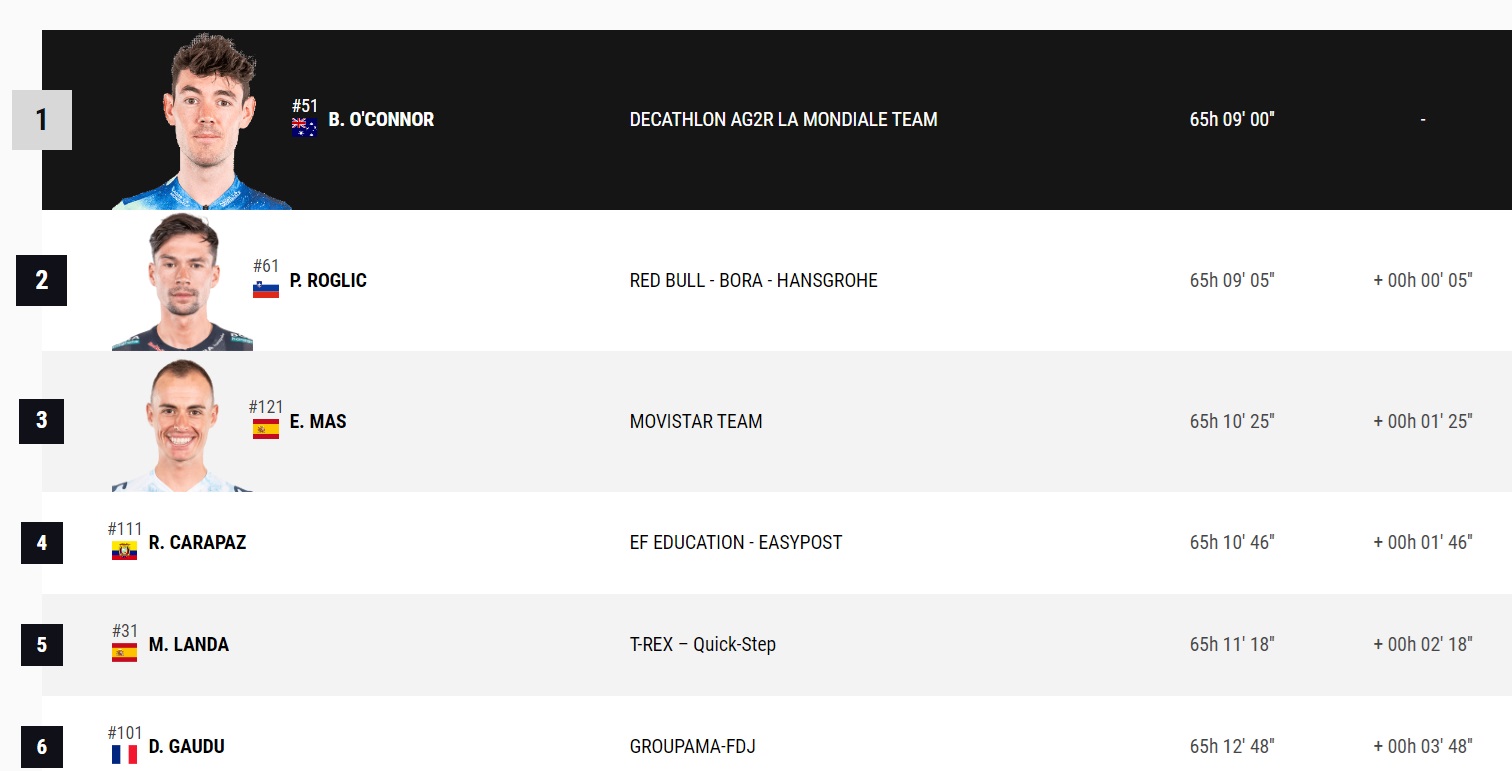Click the Ecuadorian flag beside R. Carapaz

[124, 550]
